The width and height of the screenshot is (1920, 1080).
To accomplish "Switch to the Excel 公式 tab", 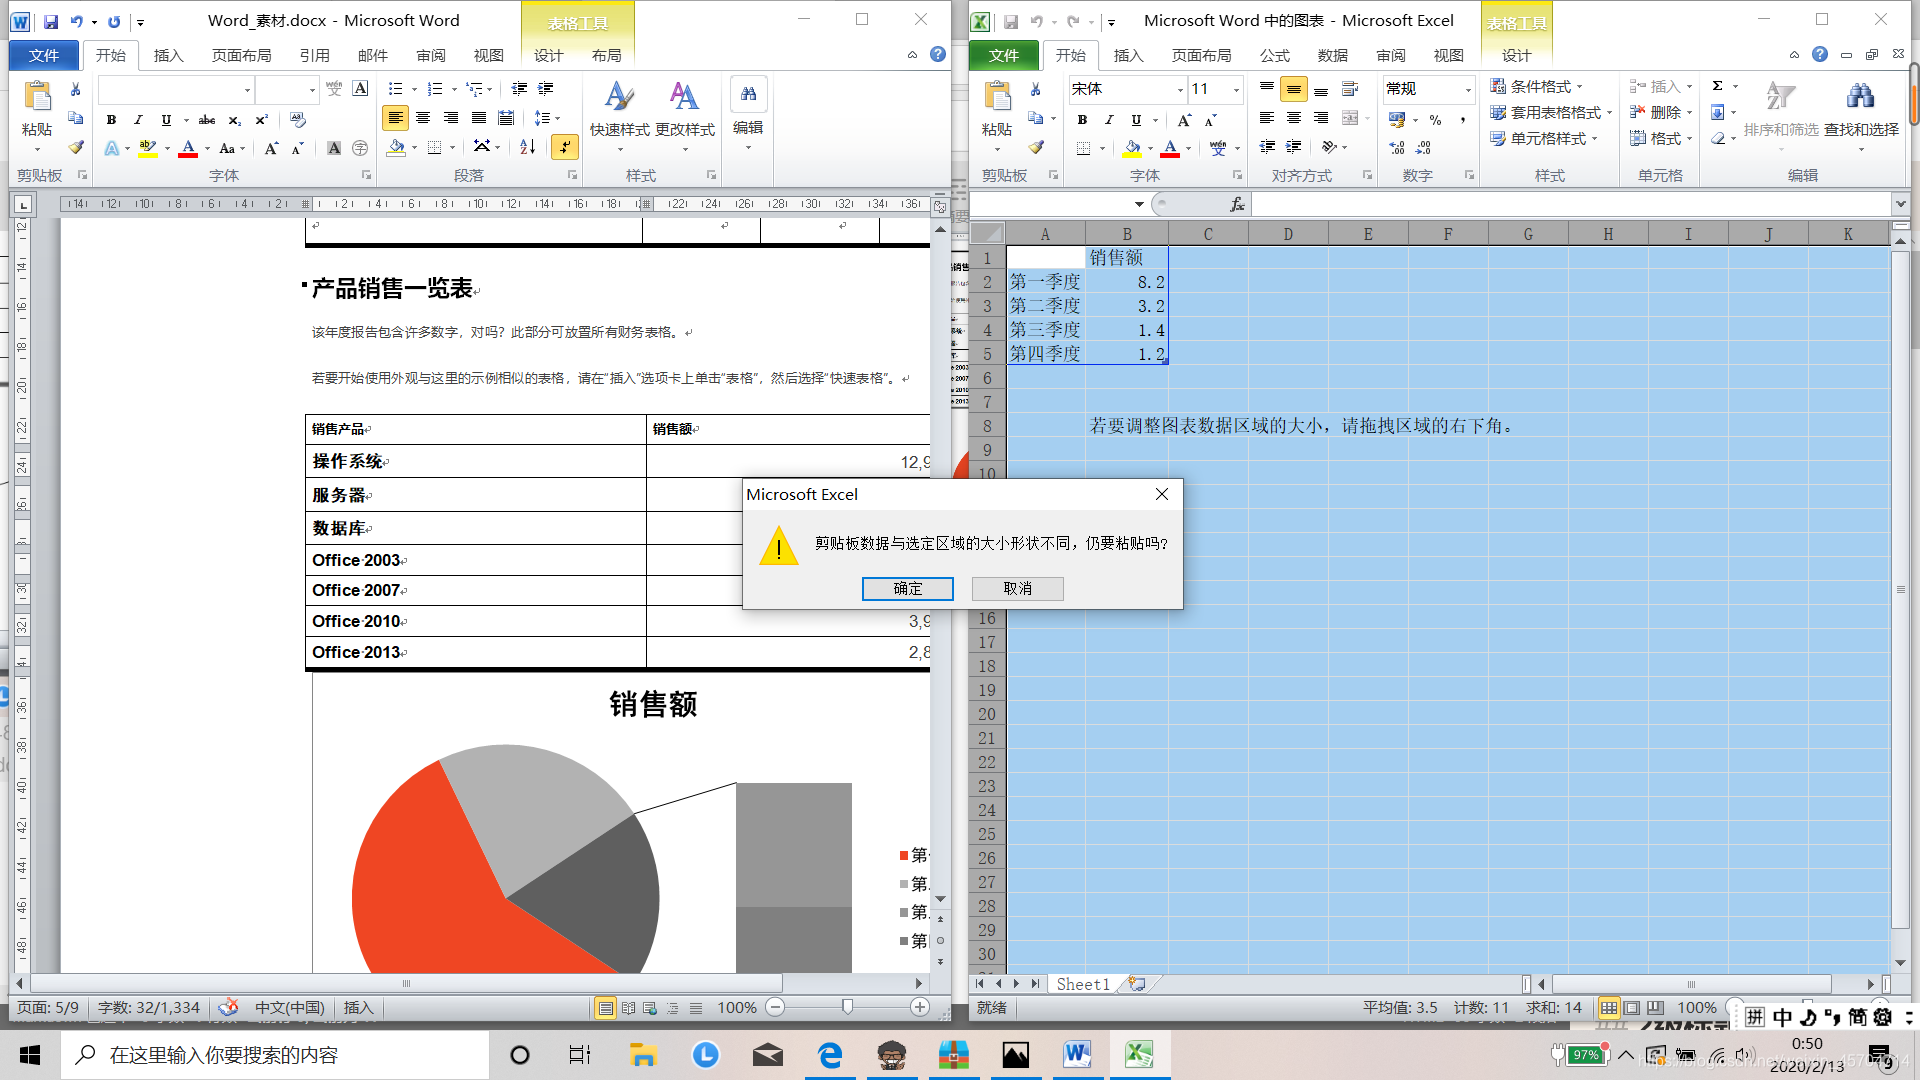I will [x=1274, y=55].
